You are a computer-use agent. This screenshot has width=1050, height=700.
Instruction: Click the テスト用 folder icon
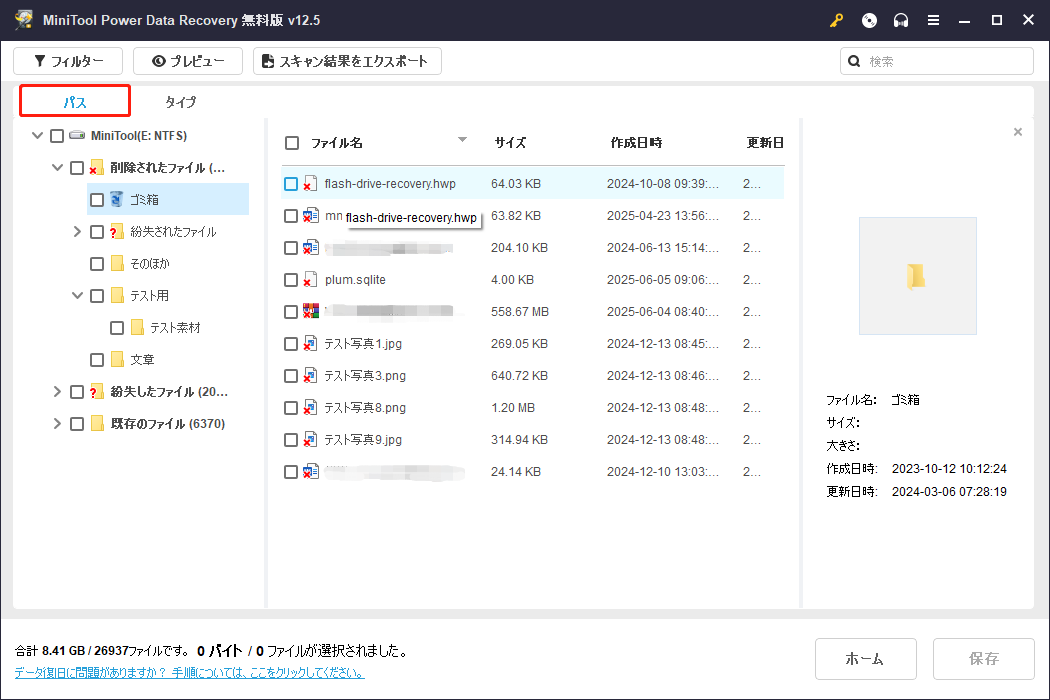point(117,295)
